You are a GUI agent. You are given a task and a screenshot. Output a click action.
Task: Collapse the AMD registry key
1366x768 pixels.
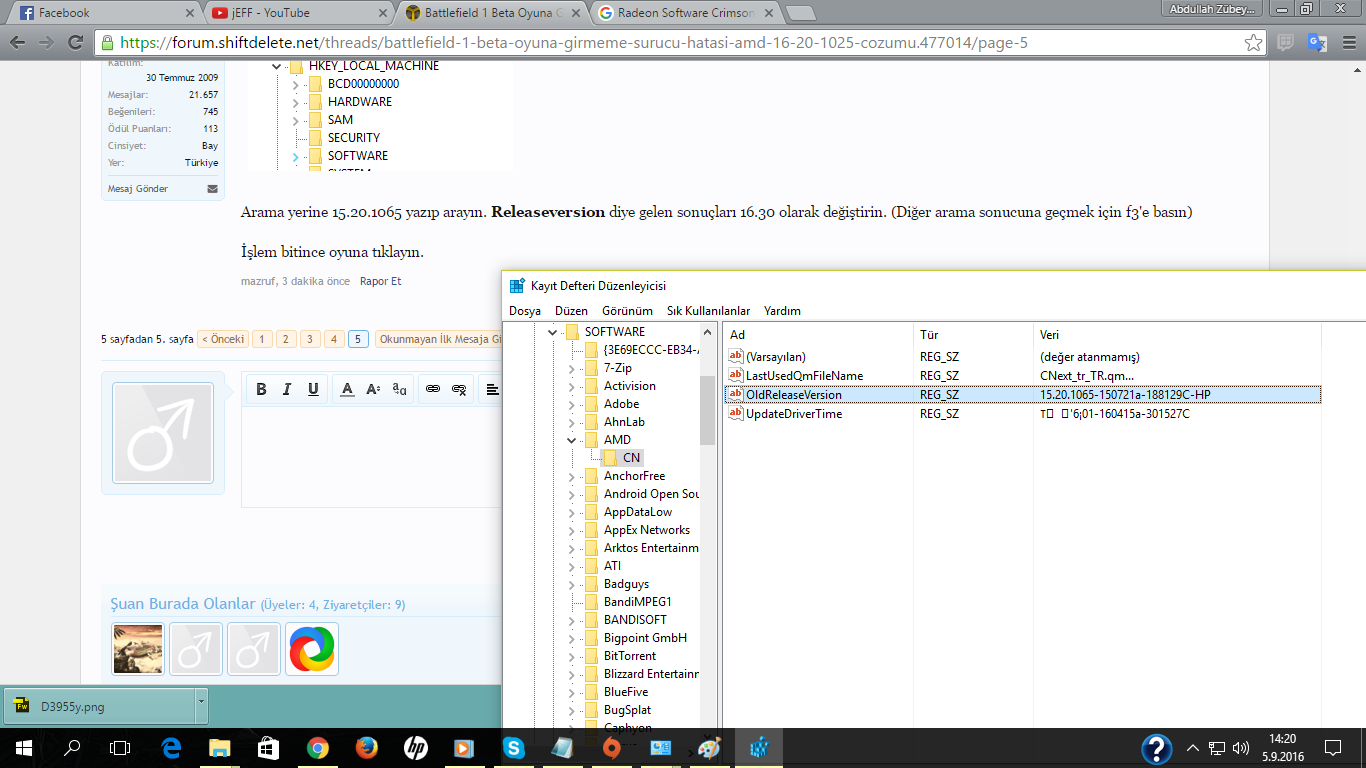[x=571, y=440]
